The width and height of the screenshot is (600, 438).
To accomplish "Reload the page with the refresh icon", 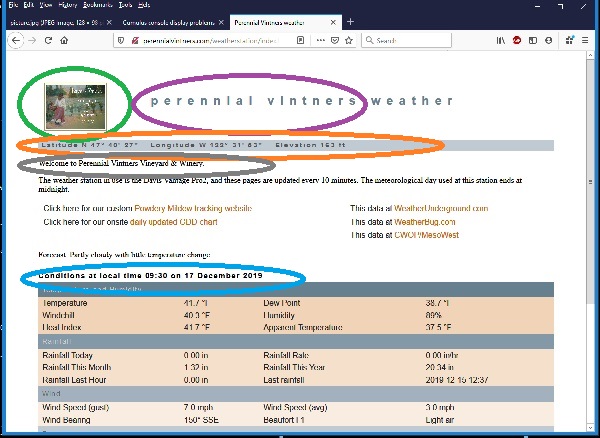I will pyautogui.click(x=47, y=40).
